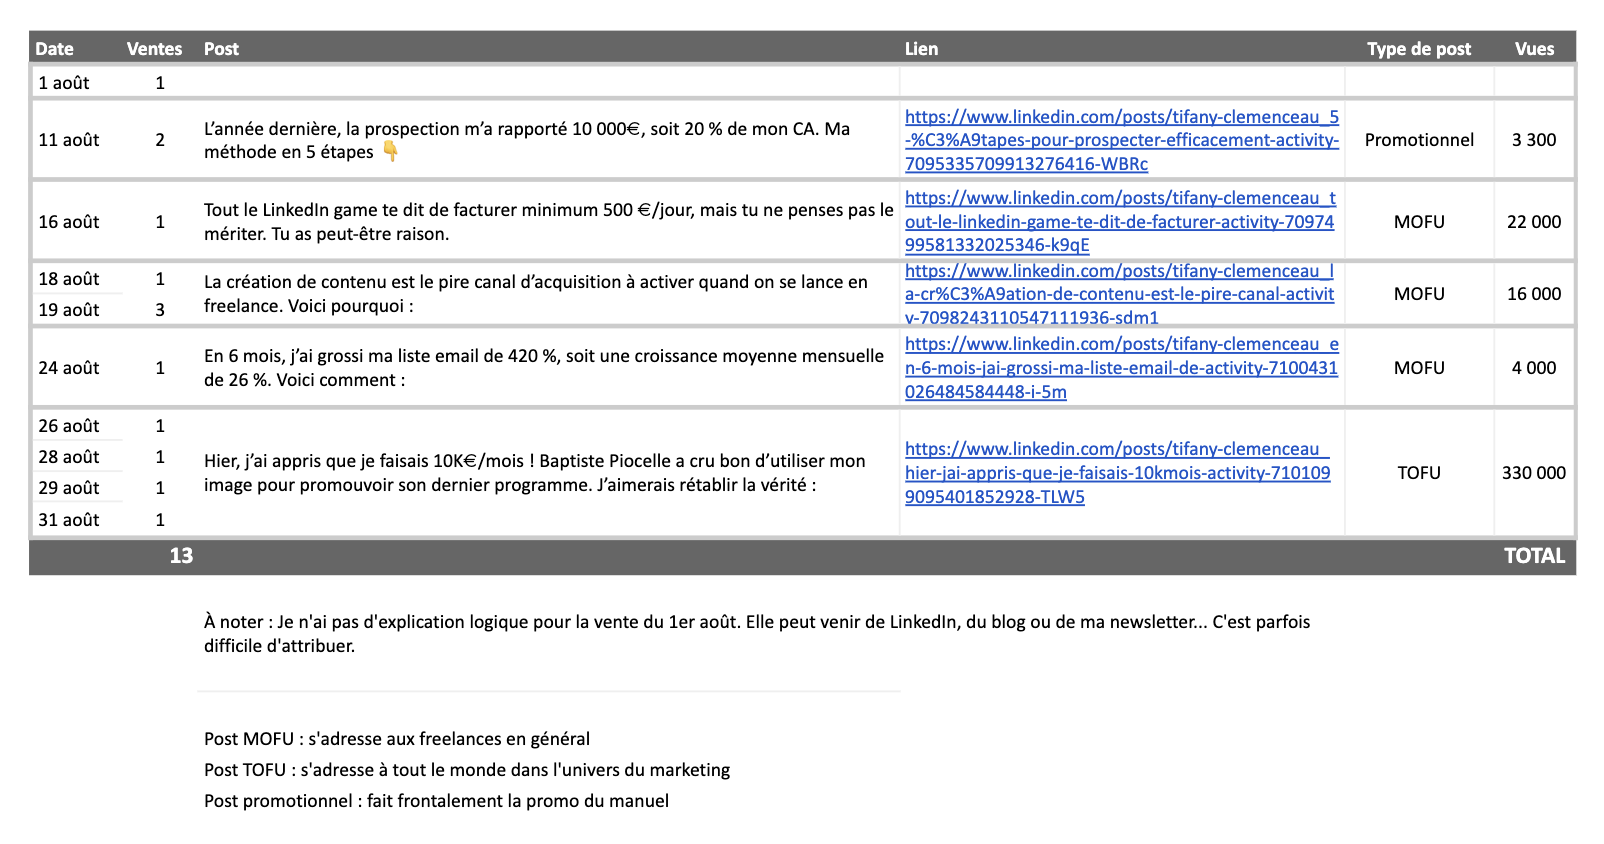Click the total sales value 13
The image size is (1604, 844).
click(x=181, y=556)
